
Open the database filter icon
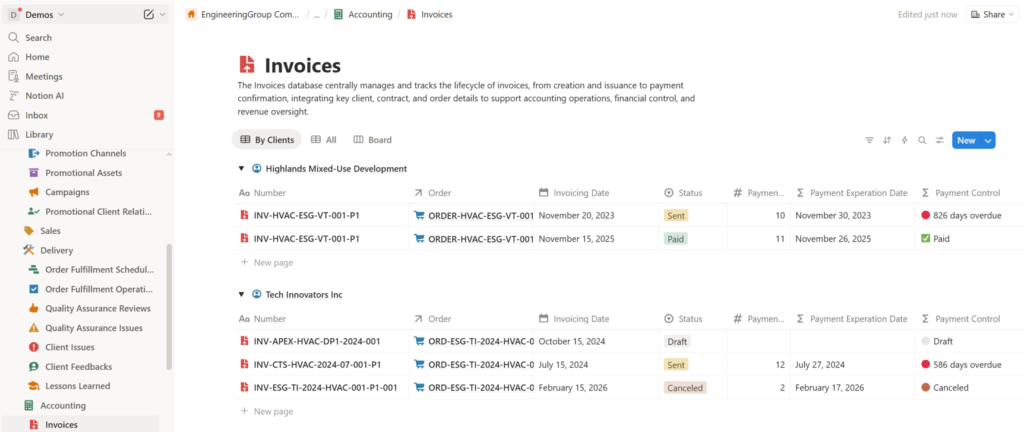point(869,141)
